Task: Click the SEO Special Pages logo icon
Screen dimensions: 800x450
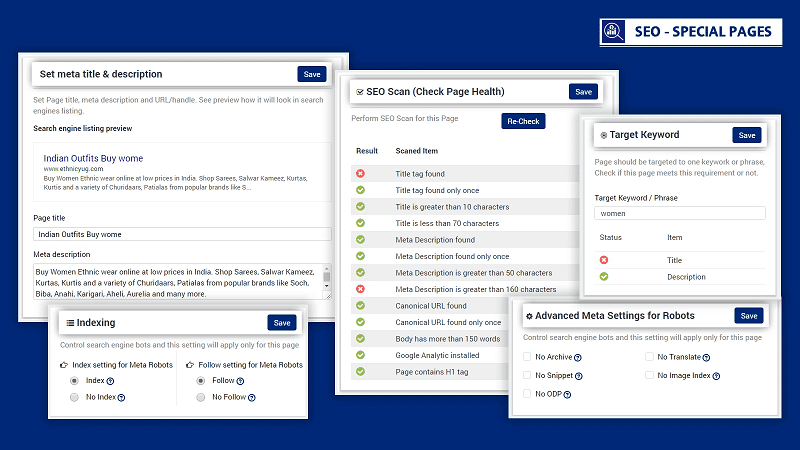Action: coord(610,31)
